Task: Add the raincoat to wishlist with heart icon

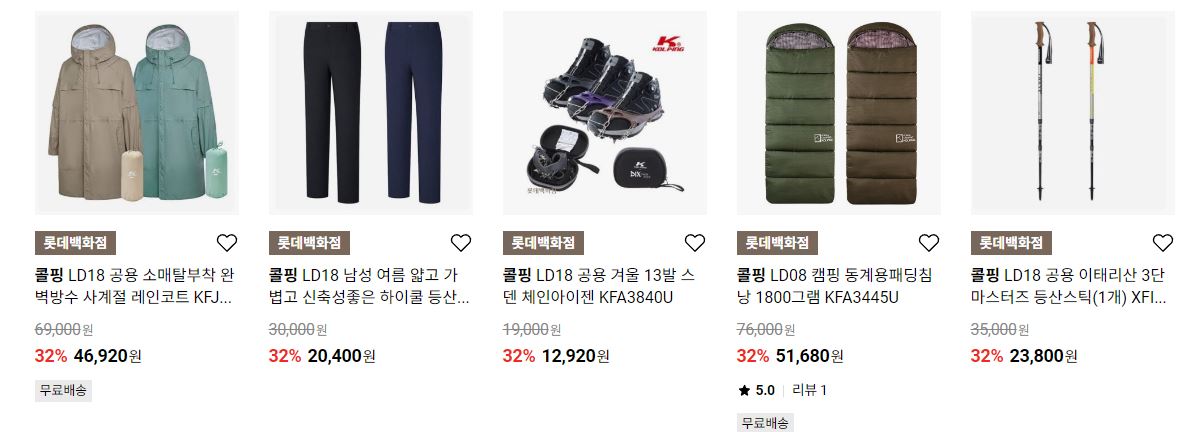Action: click(227, 243)
